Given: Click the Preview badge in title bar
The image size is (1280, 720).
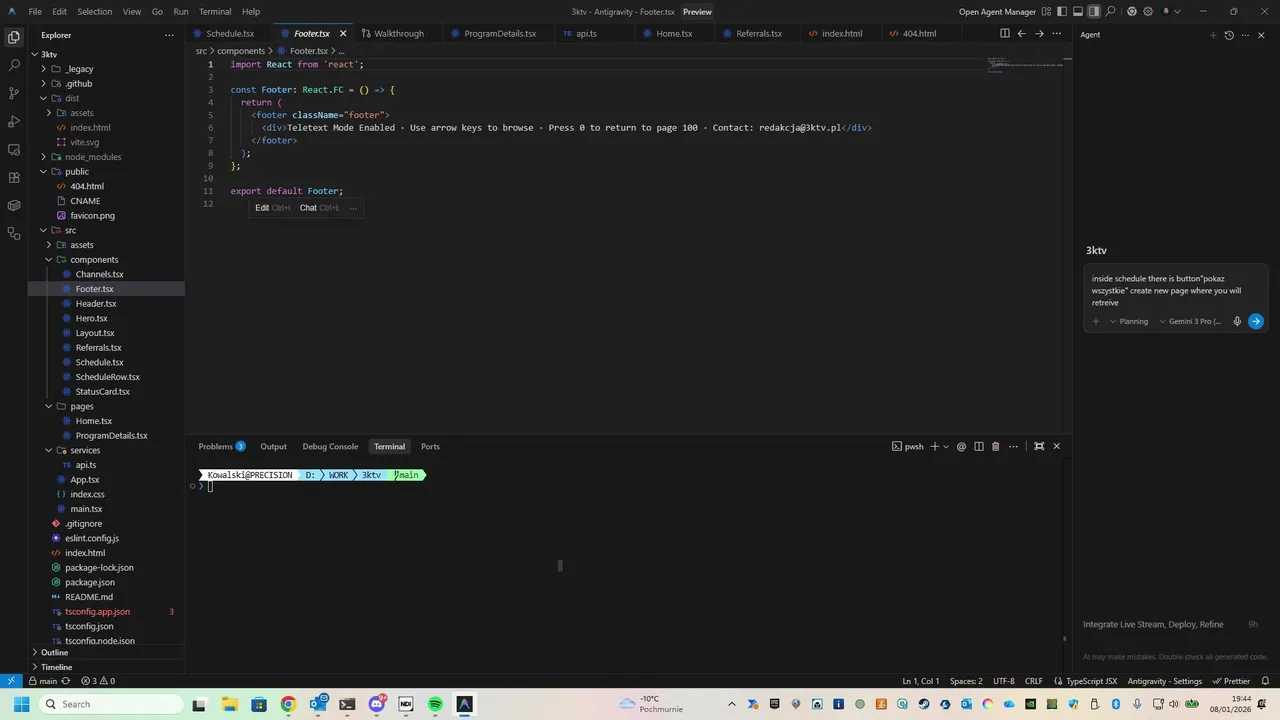Looking at the screenshot, I should tap(697, 11).
